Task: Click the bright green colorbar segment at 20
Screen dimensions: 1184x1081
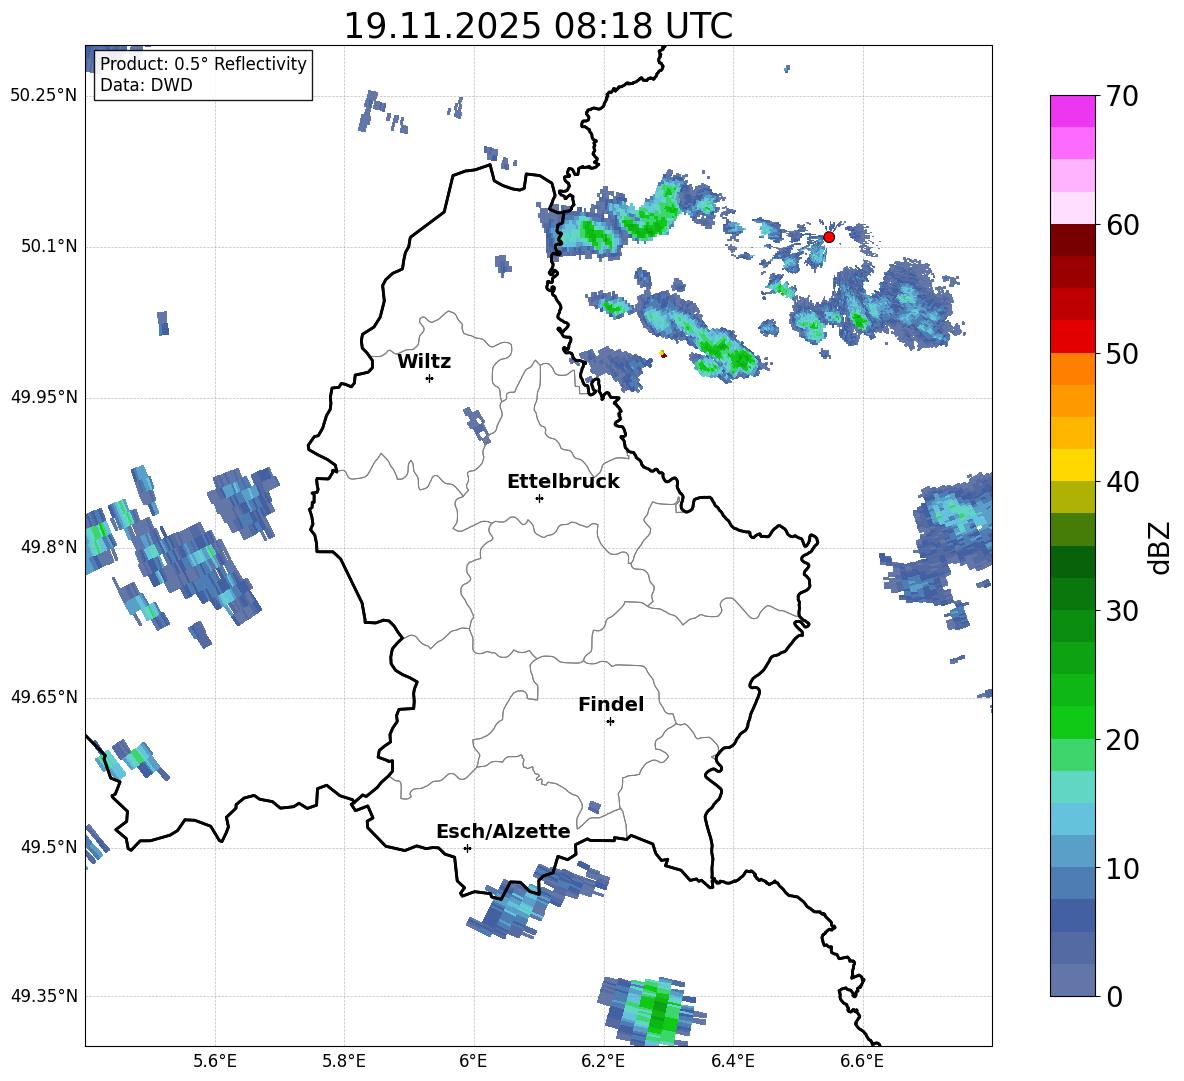Action: click(1072, 722)
